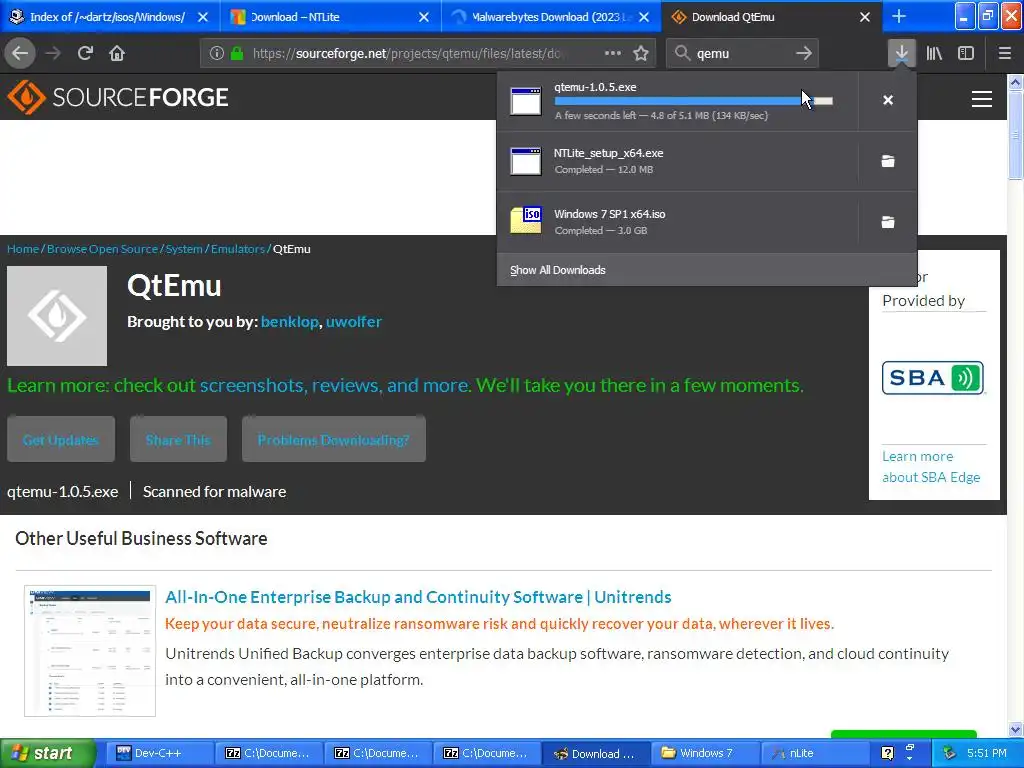Click the qemu search field

[741, 53]
